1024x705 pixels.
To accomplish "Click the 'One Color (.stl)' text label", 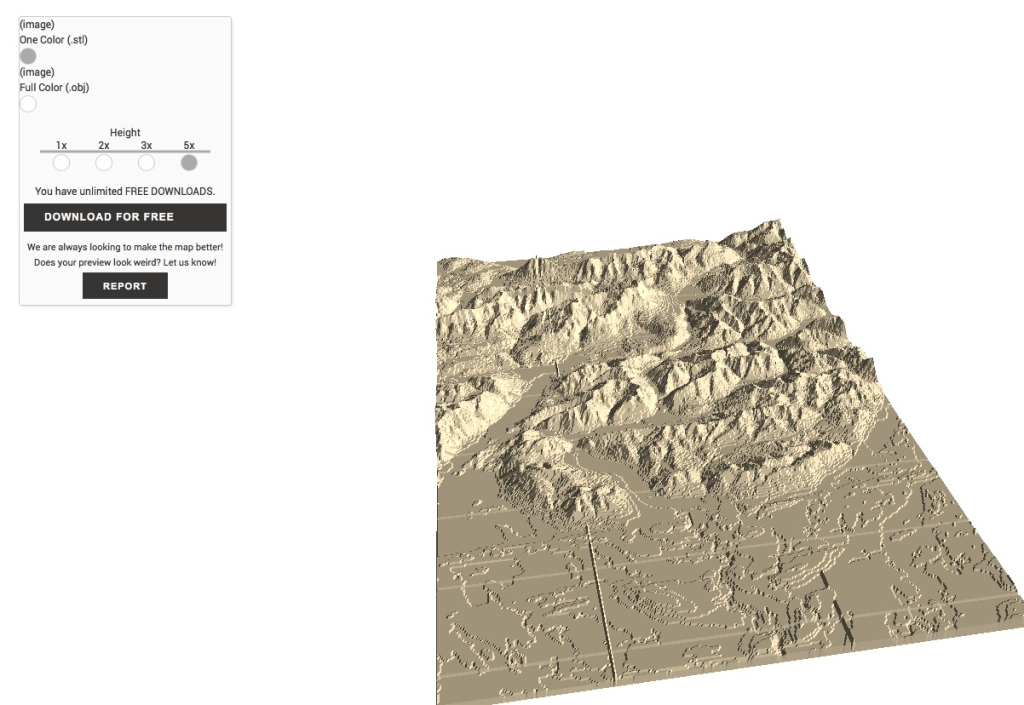I will [x=53, y=40].
